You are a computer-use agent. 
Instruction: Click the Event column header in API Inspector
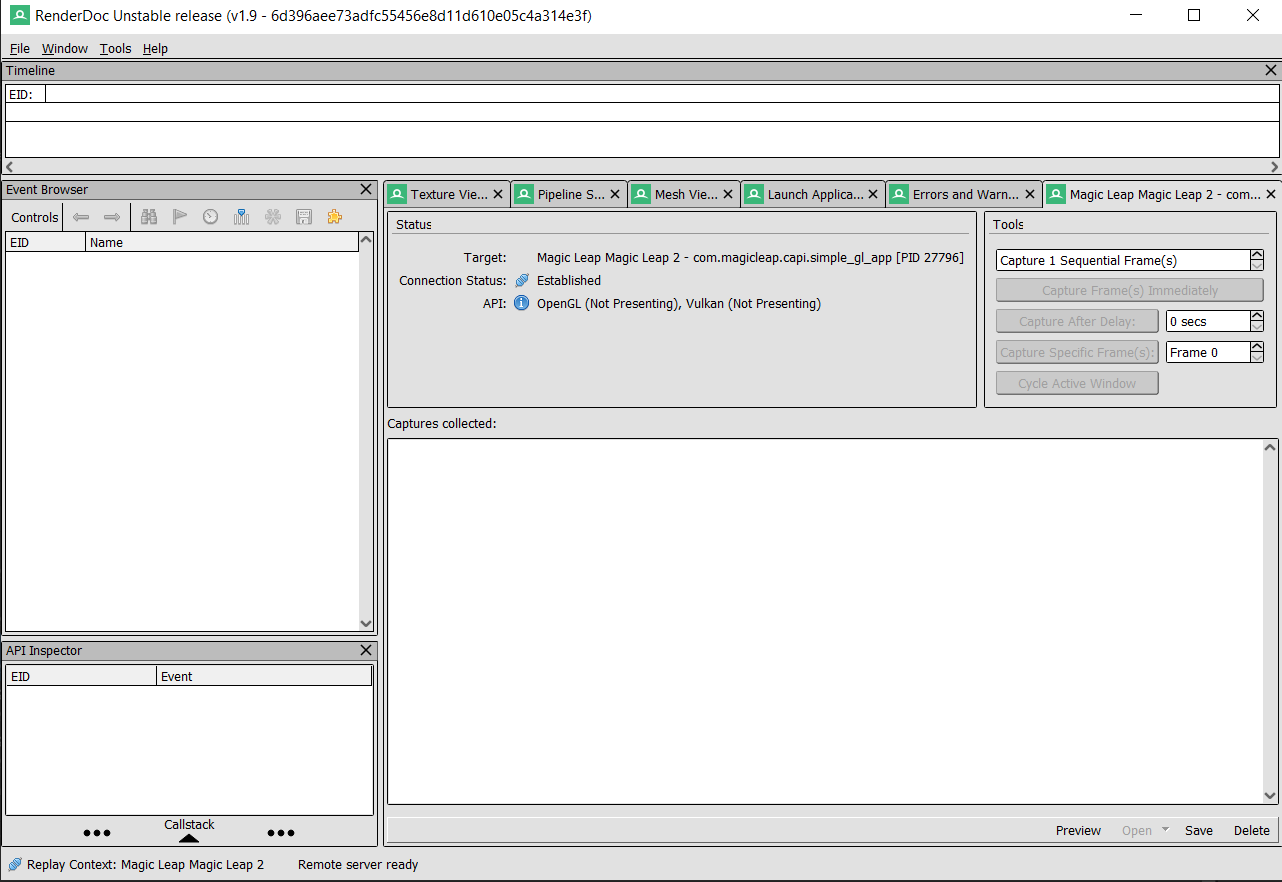[264, 676]
